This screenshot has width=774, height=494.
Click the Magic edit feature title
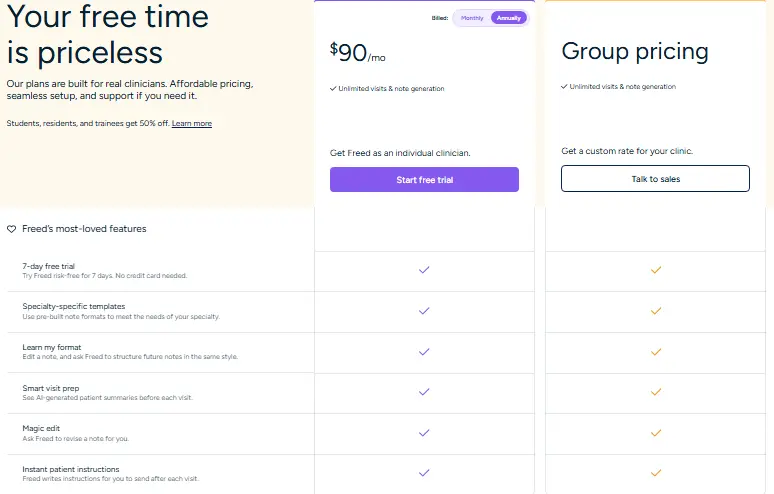(42, 428)
